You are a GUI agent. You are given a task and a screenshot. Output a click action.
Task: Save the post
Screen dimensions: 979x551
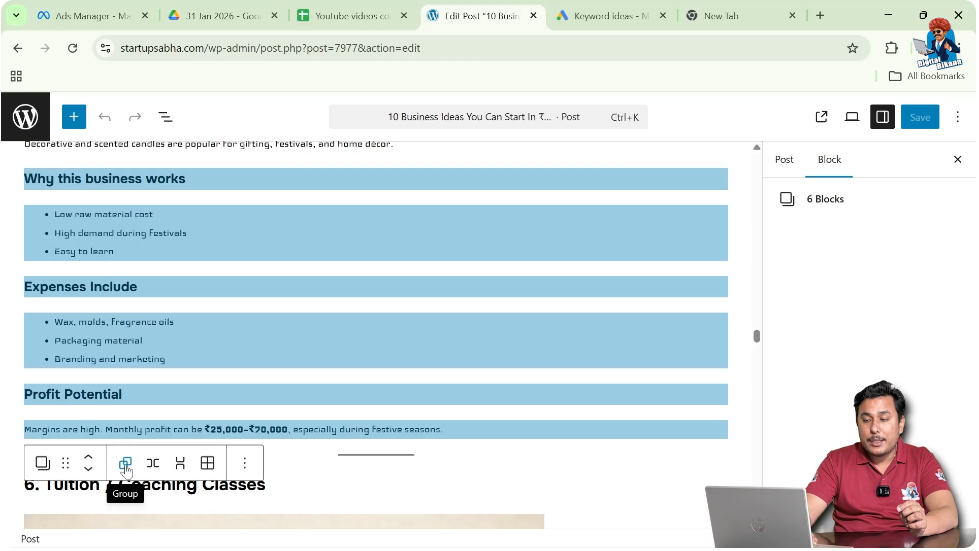(920, 117)
